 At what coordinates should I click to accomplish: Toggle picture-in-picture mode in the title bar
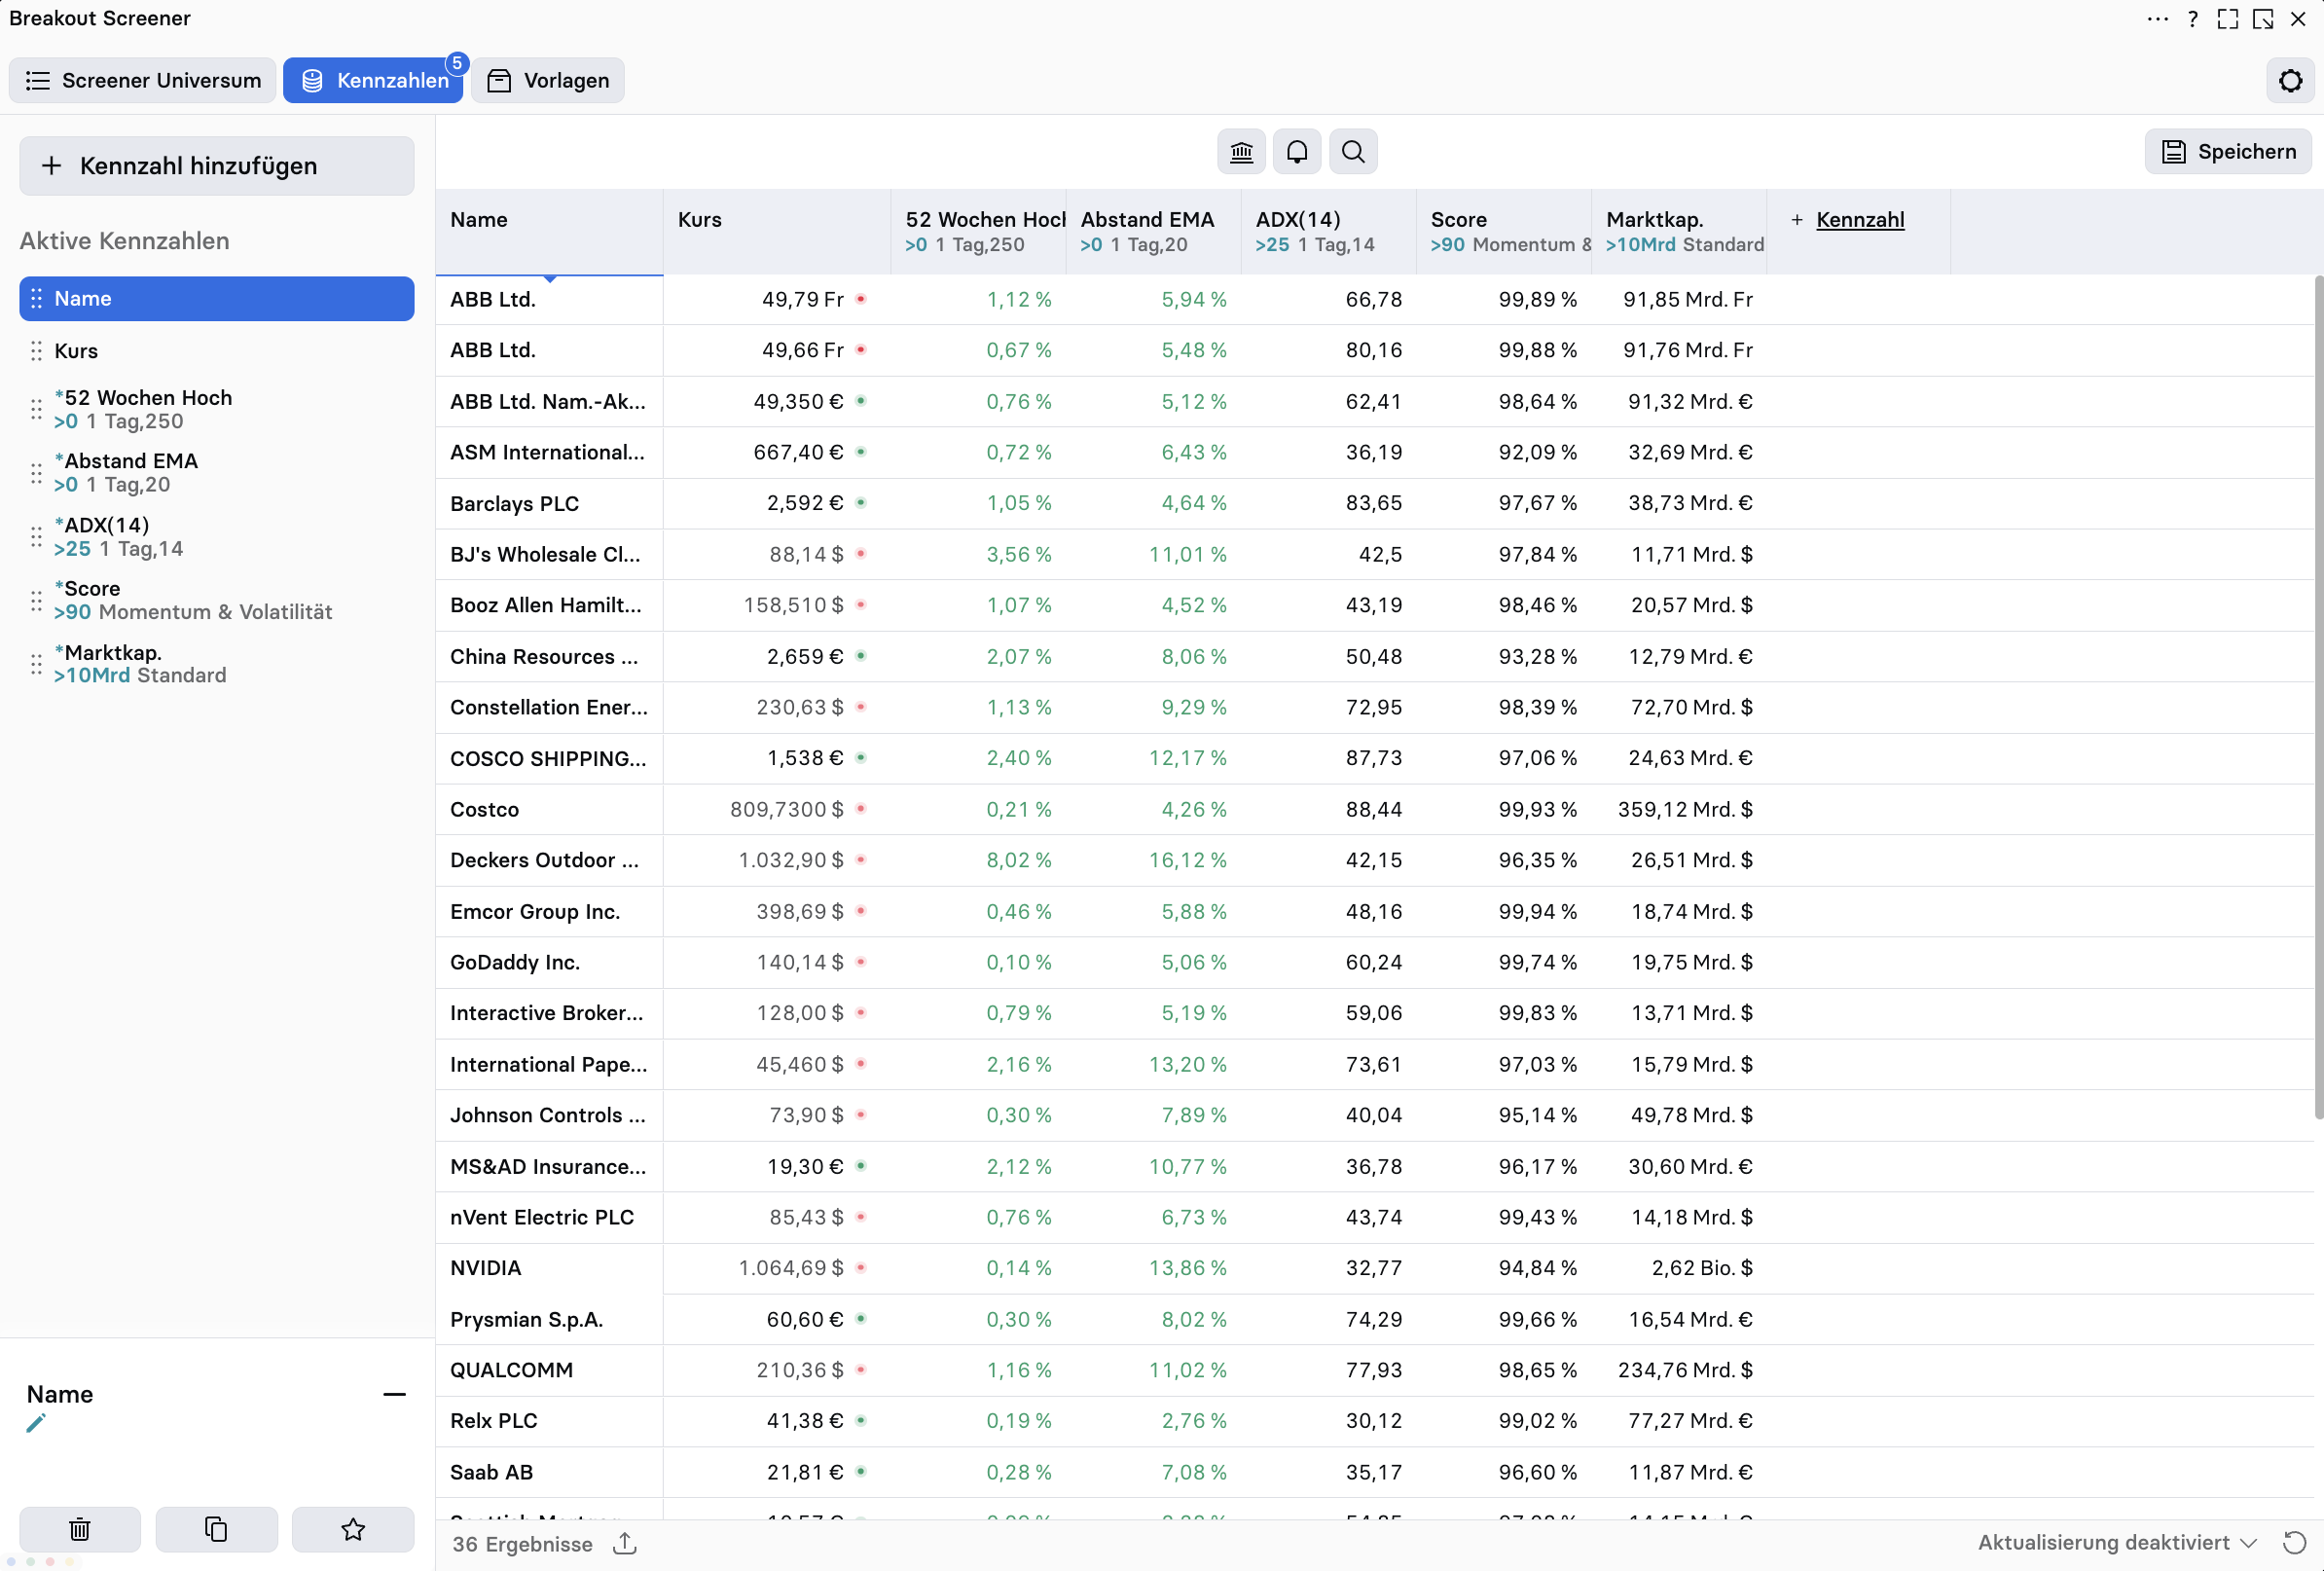tap(2263, 19)
